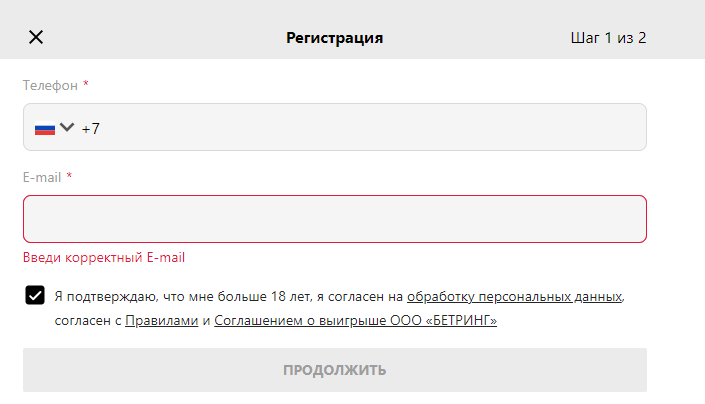Open the обработку персональных данных link
The height and width of the screenshot is (404, 705).
point(514,297)
